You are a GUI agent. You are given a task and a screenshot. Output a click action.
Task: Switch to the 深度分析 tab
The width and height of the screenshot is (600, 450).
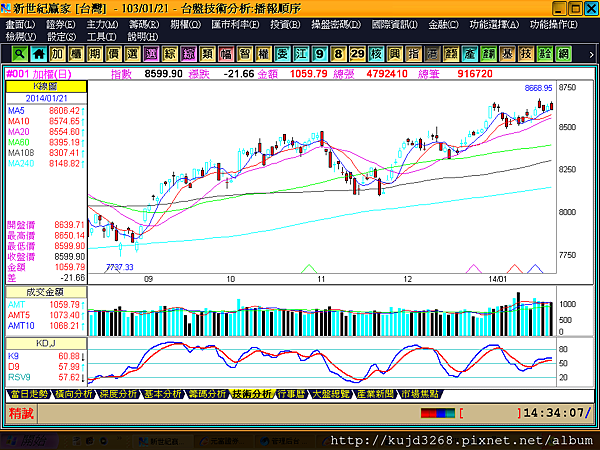[118, 394]
